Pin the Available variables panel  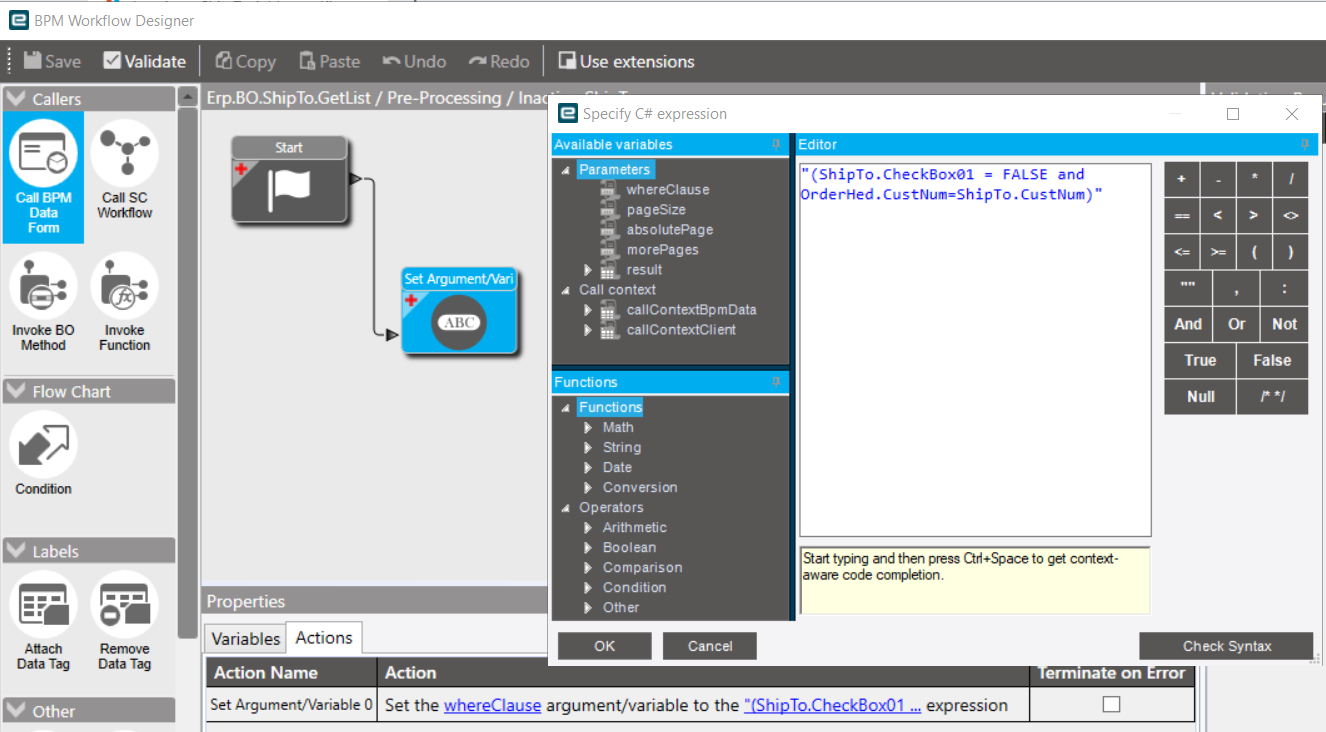click(x=776, y=145)
